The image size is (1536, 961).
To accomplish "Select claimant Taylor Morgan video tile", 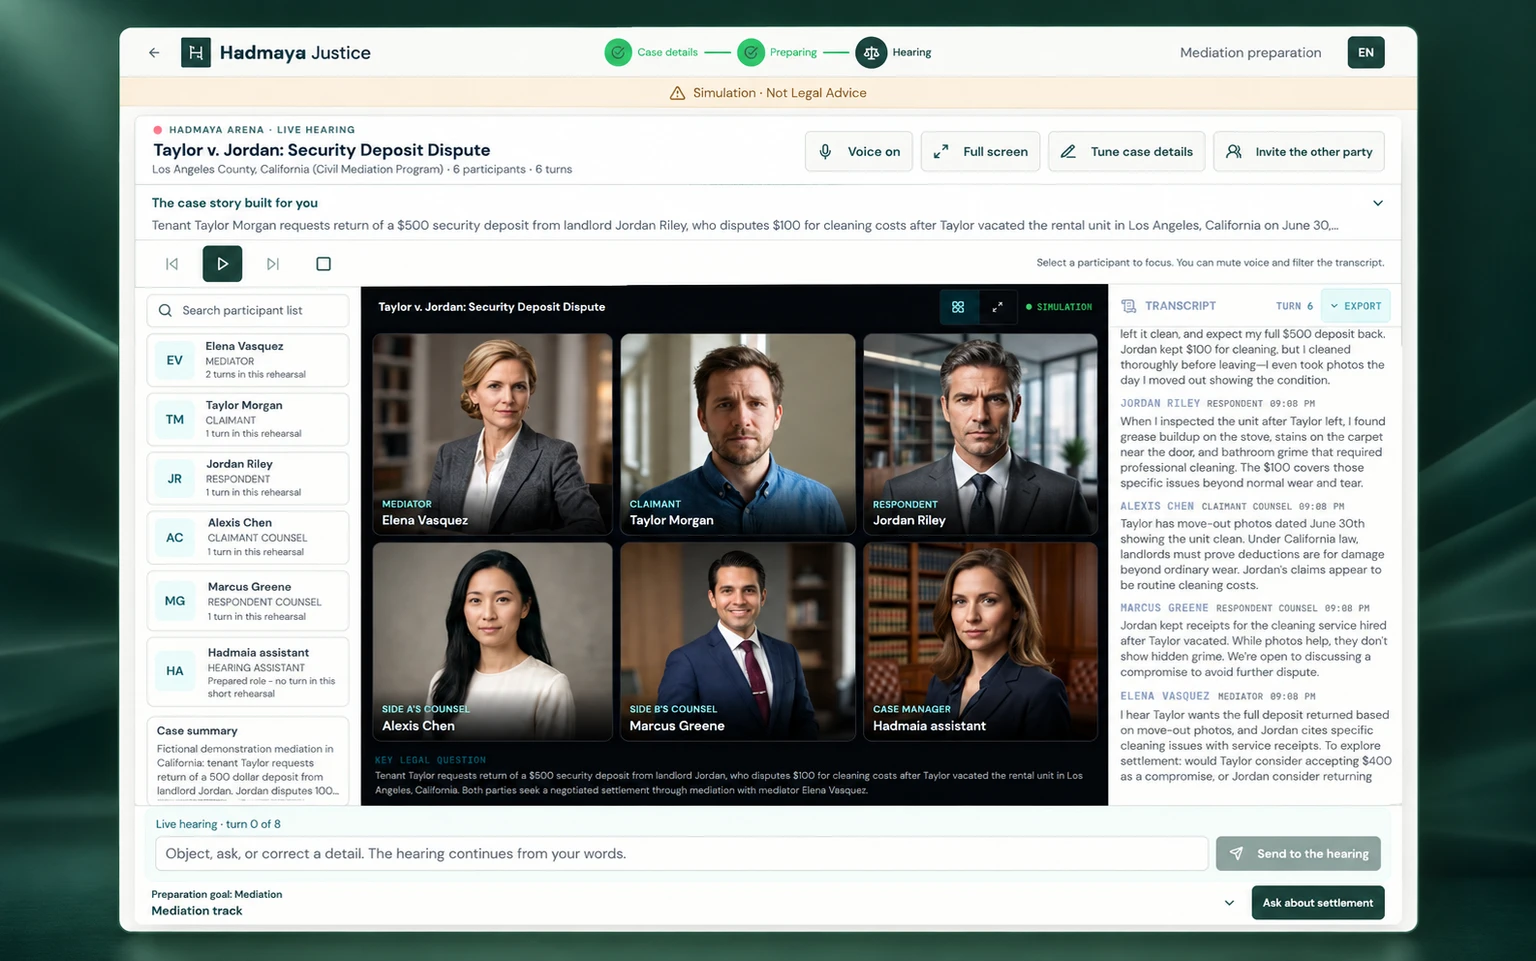I will pyautogui.click(x=738, y=434).
